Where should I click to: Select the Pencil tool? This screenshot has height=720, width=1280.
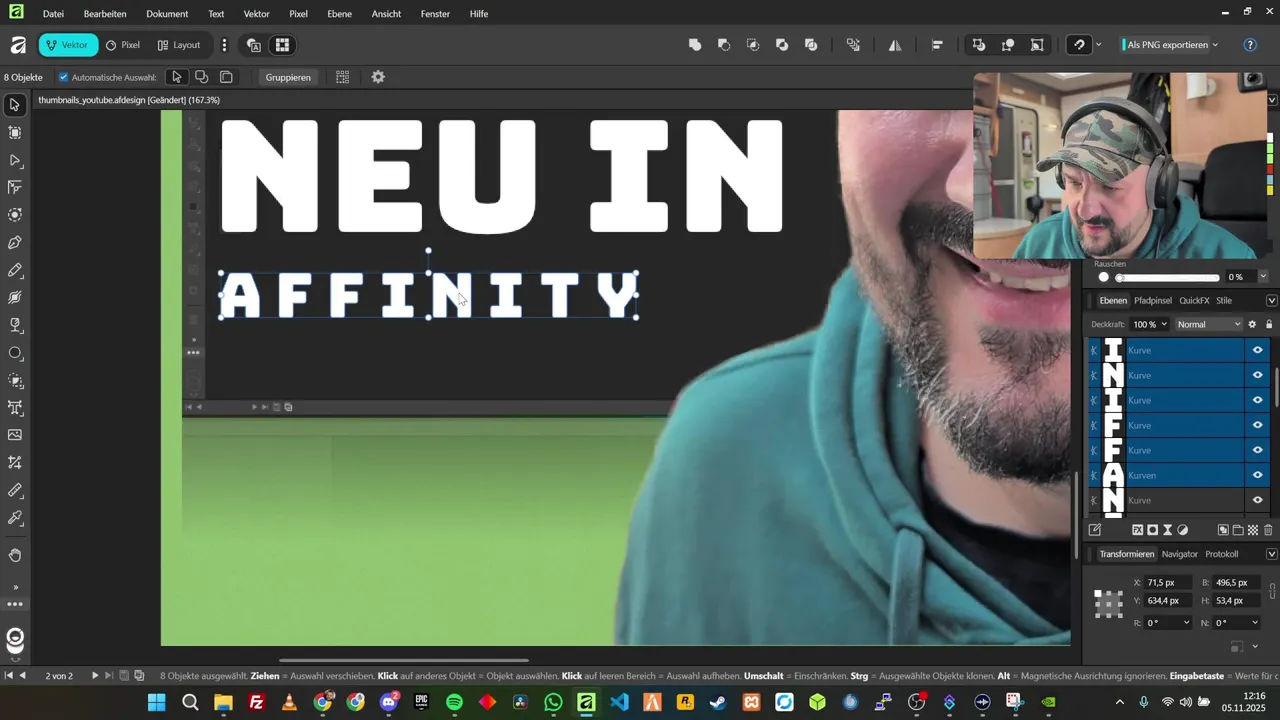click(x=15, y=270)
